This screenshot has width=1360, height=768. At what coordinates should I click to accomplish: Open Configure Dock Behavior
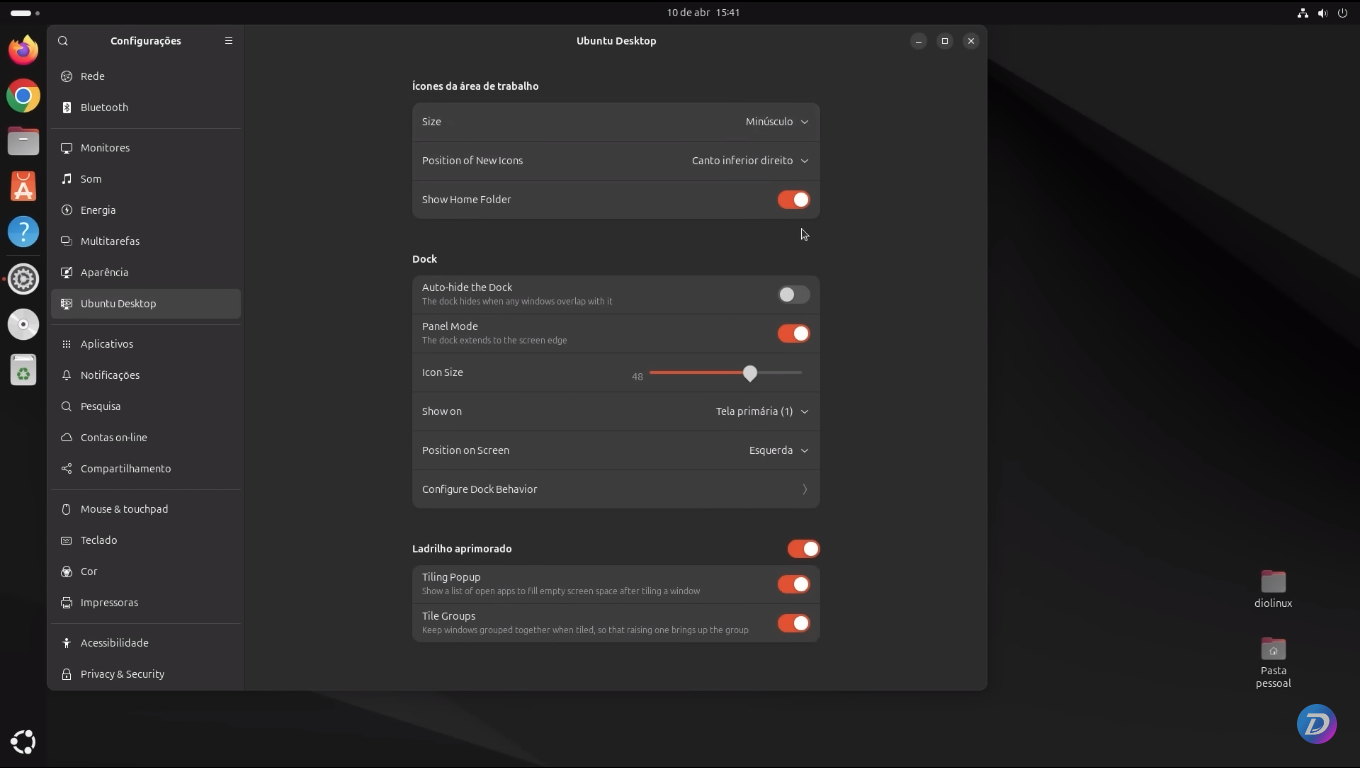615,489
